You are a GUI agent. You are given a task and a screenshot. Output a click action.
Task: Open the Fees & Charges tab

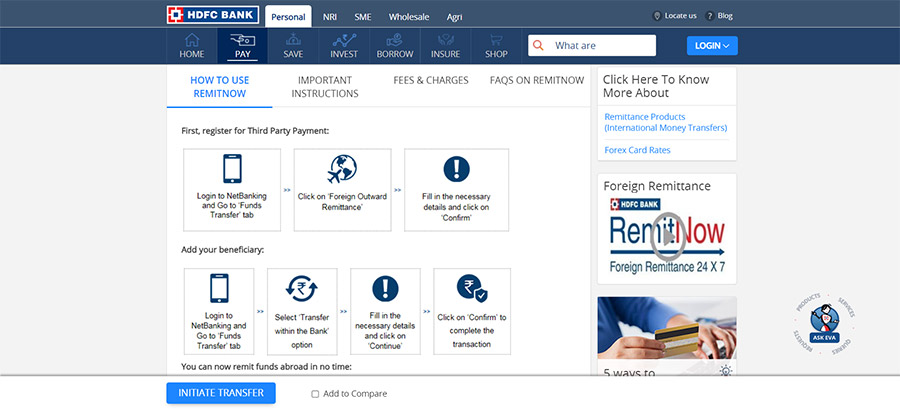[430, 80]
